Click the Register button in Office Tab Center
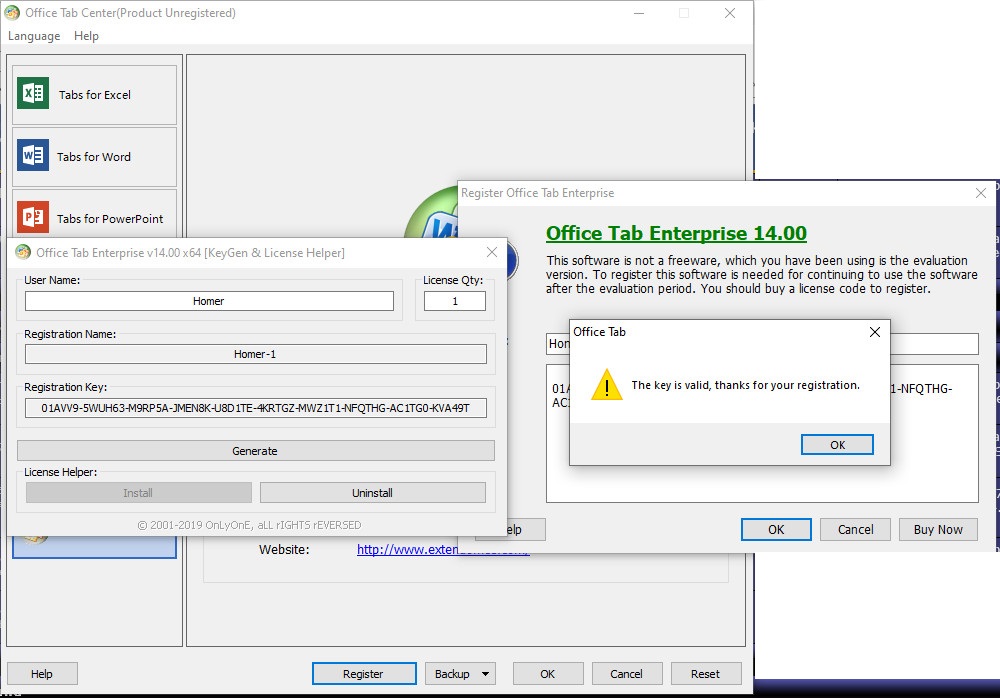The image size is (1000, 698). pos(364,674)
